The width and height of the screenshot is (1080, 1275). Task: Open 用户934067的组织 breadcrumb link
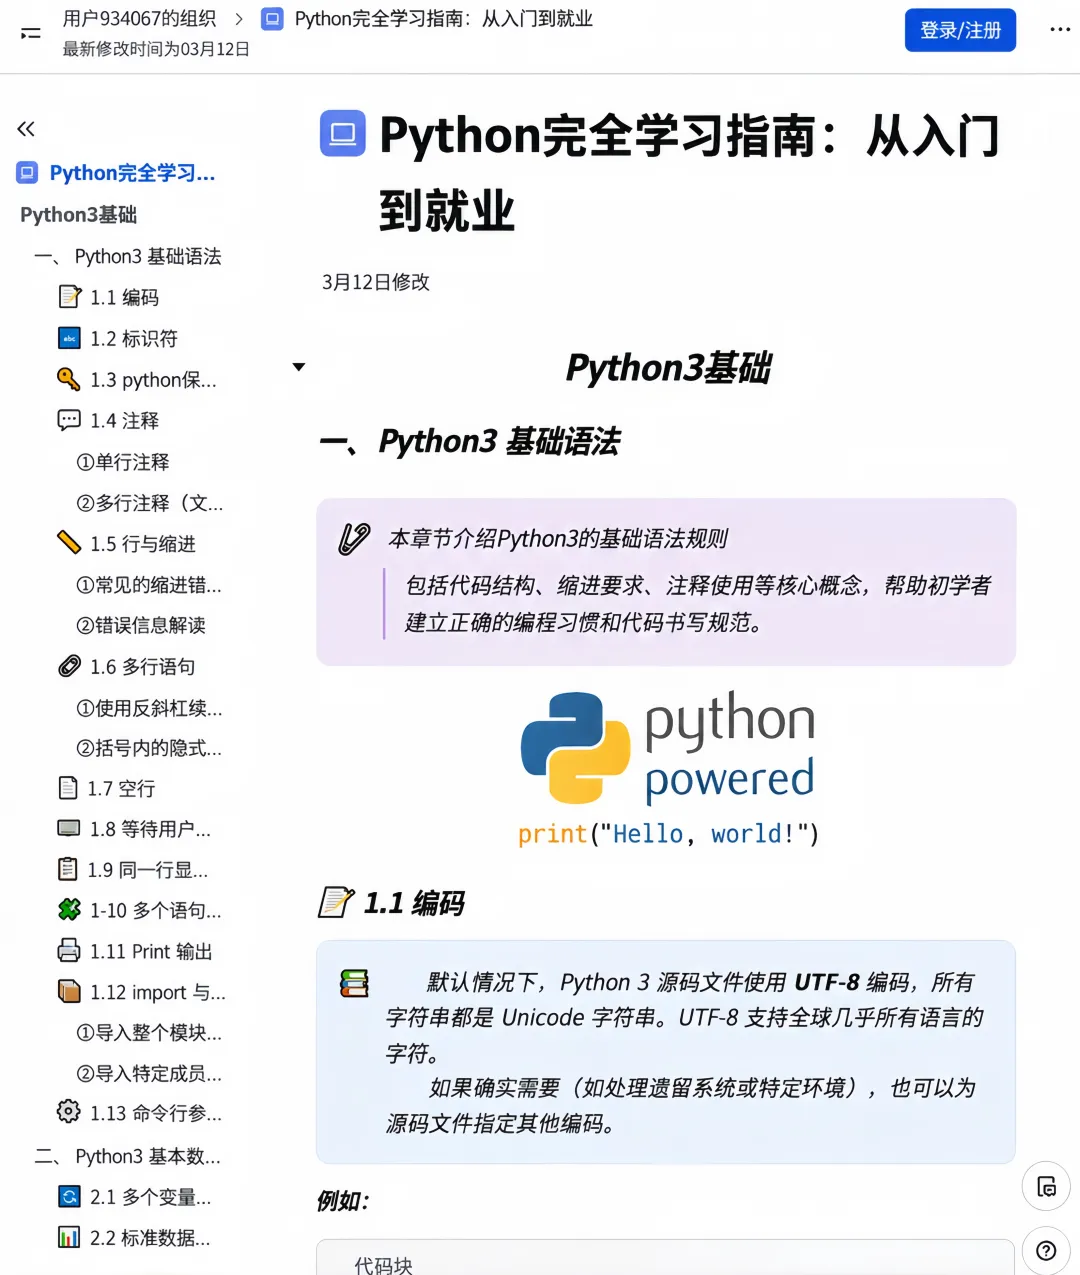coord(139,18)
